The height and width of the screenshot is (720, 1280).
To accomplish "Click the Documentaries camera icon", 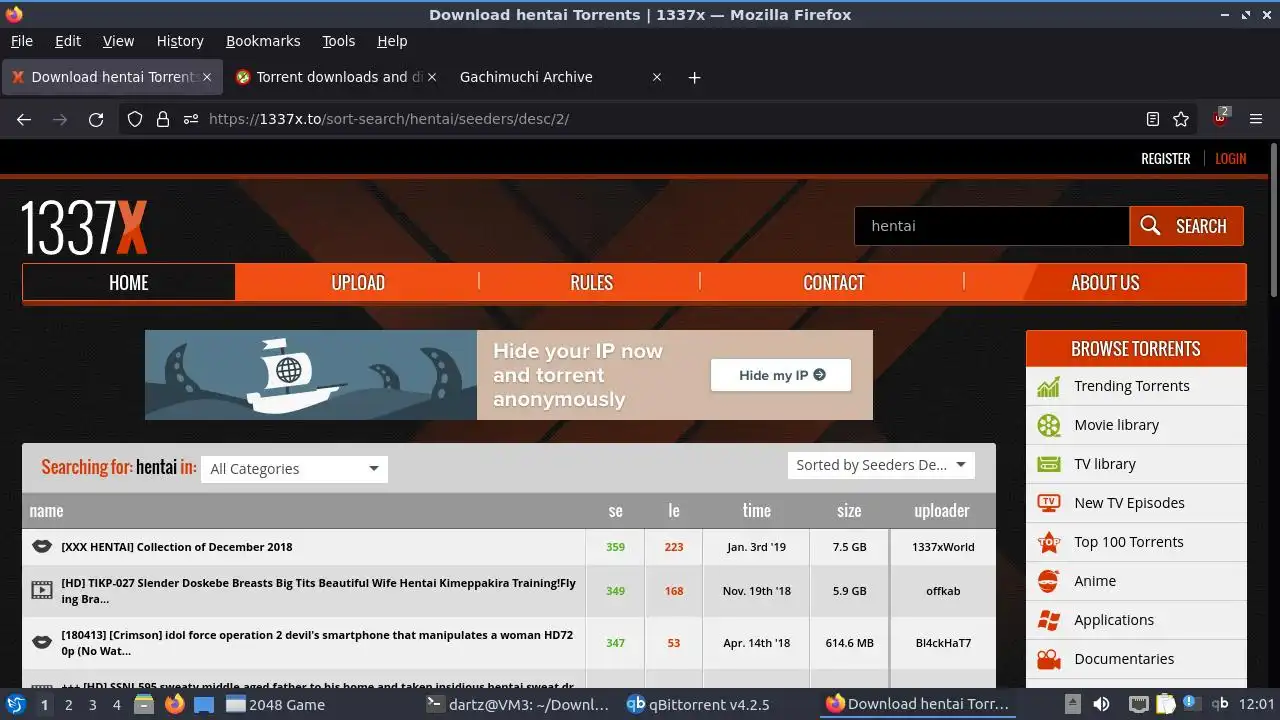I will (x=1048, y=659).
